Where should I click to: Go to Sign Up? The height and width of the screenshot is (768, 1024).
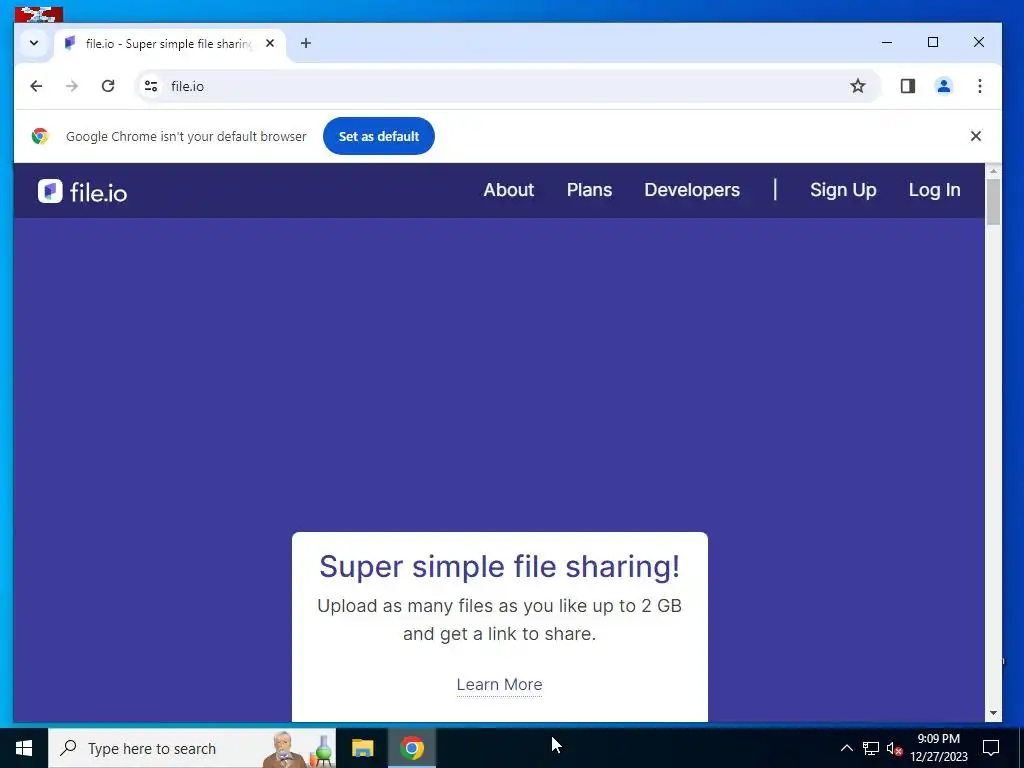pyautogui.click(x=843, y=190)
